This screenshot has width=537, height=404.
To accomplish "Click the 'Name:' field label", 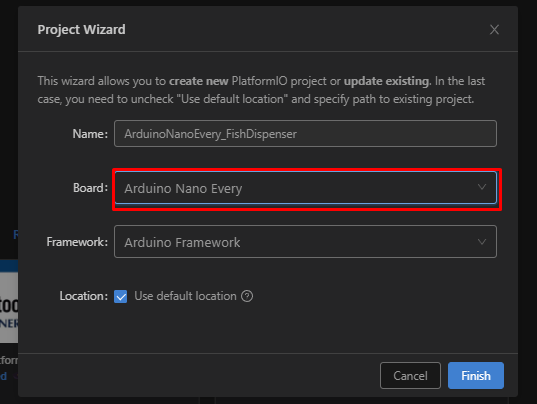I will [x=90, y=134].
